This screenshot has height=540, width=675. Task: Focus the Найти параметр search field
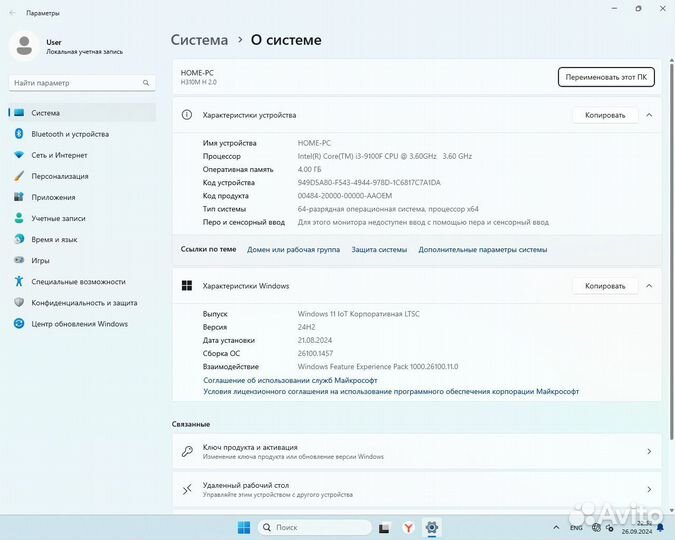(x=82, y=83)
